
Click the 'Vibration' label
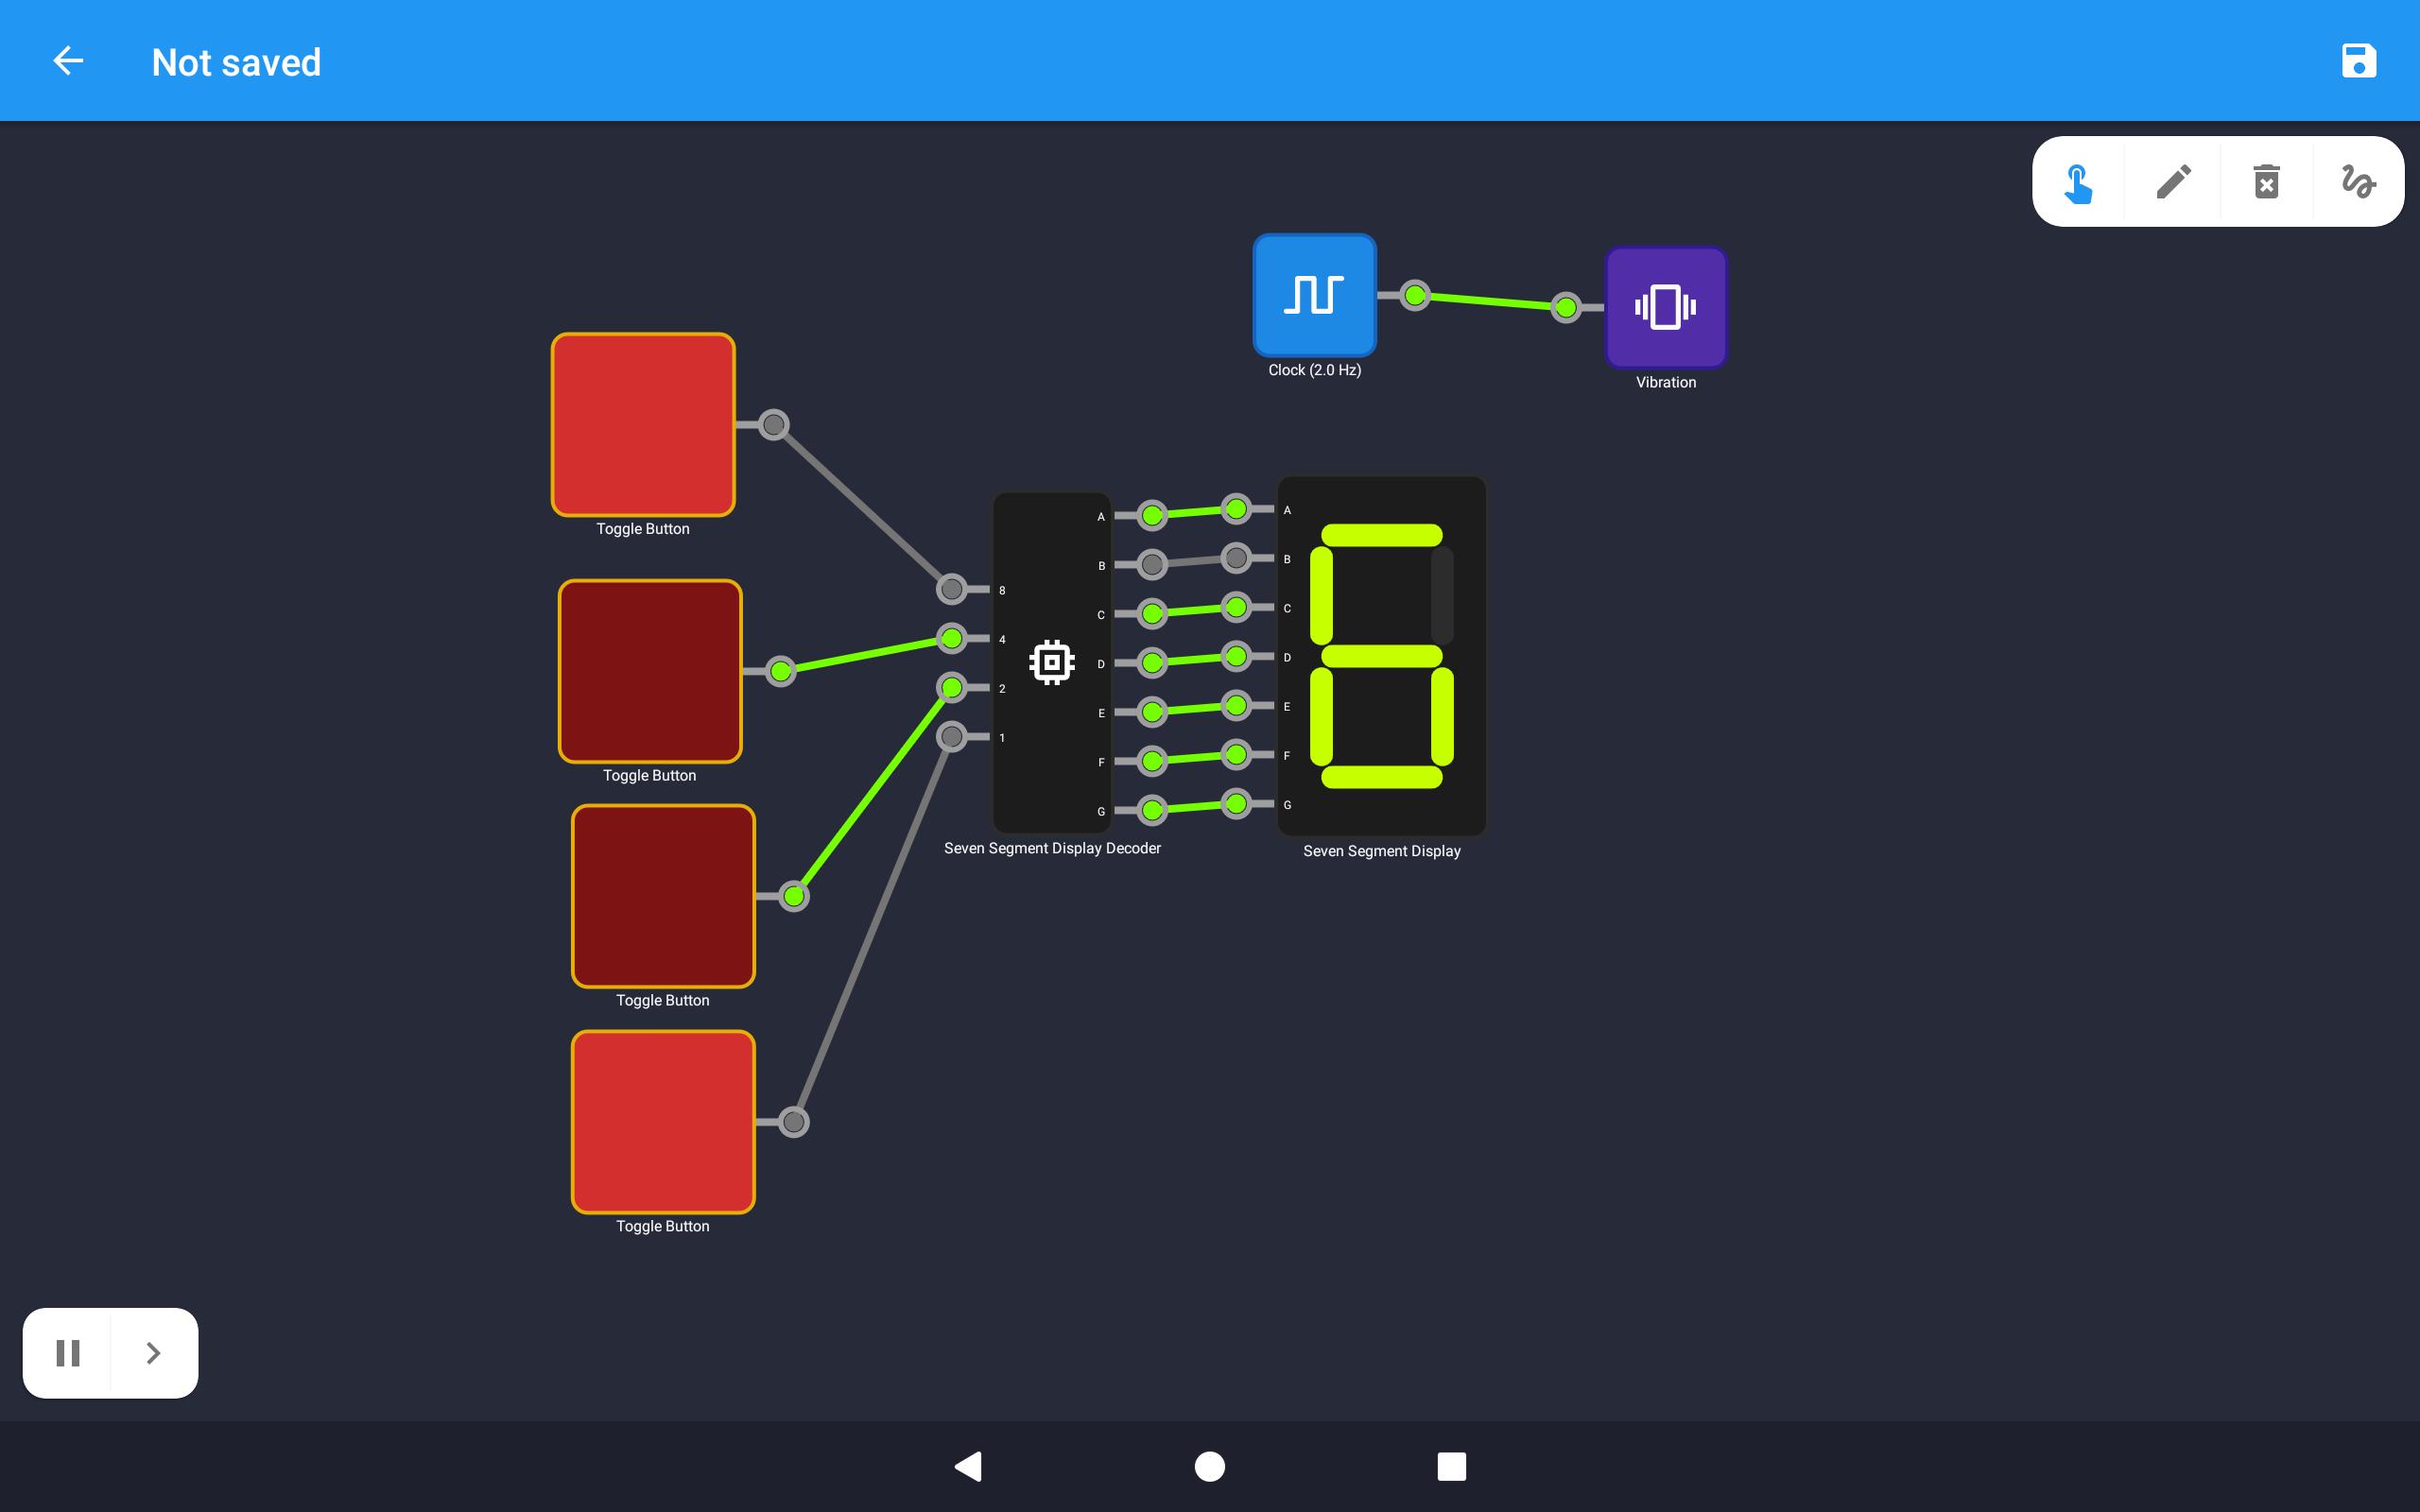(x=1665, y=382)
